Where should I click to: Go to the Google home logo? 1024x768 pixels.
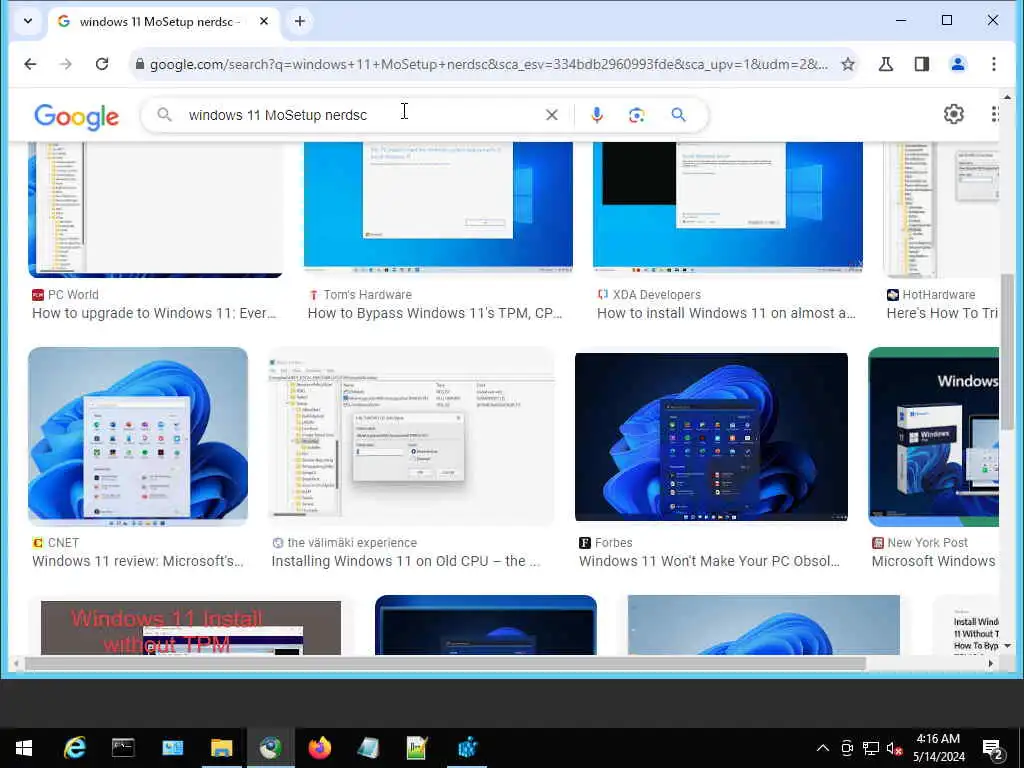(x=76, y=116)
